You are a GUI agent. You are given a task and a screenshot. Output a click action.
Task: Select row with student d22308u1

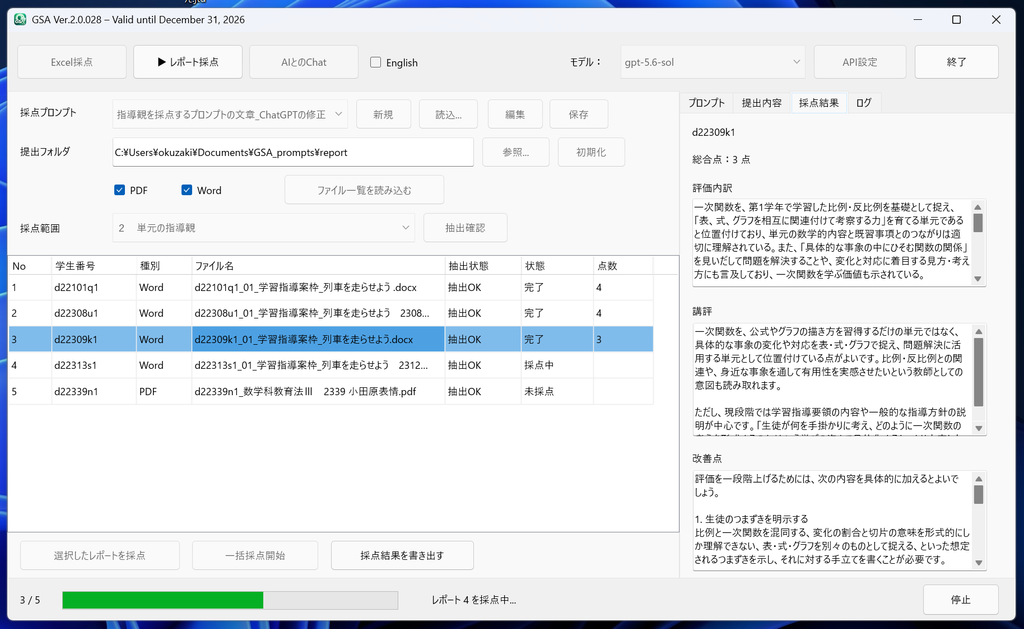(x=330, y=314)
